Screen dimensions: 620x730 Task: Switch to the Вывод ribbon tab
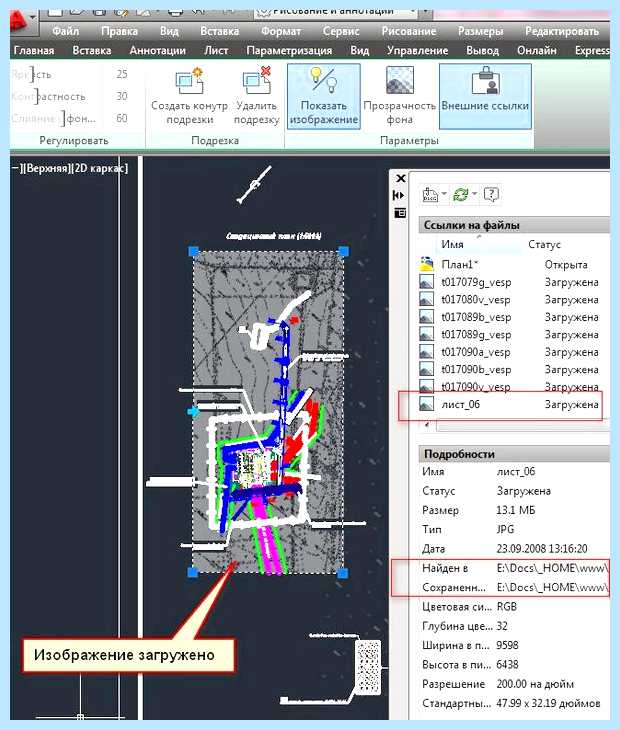[482, 50]
